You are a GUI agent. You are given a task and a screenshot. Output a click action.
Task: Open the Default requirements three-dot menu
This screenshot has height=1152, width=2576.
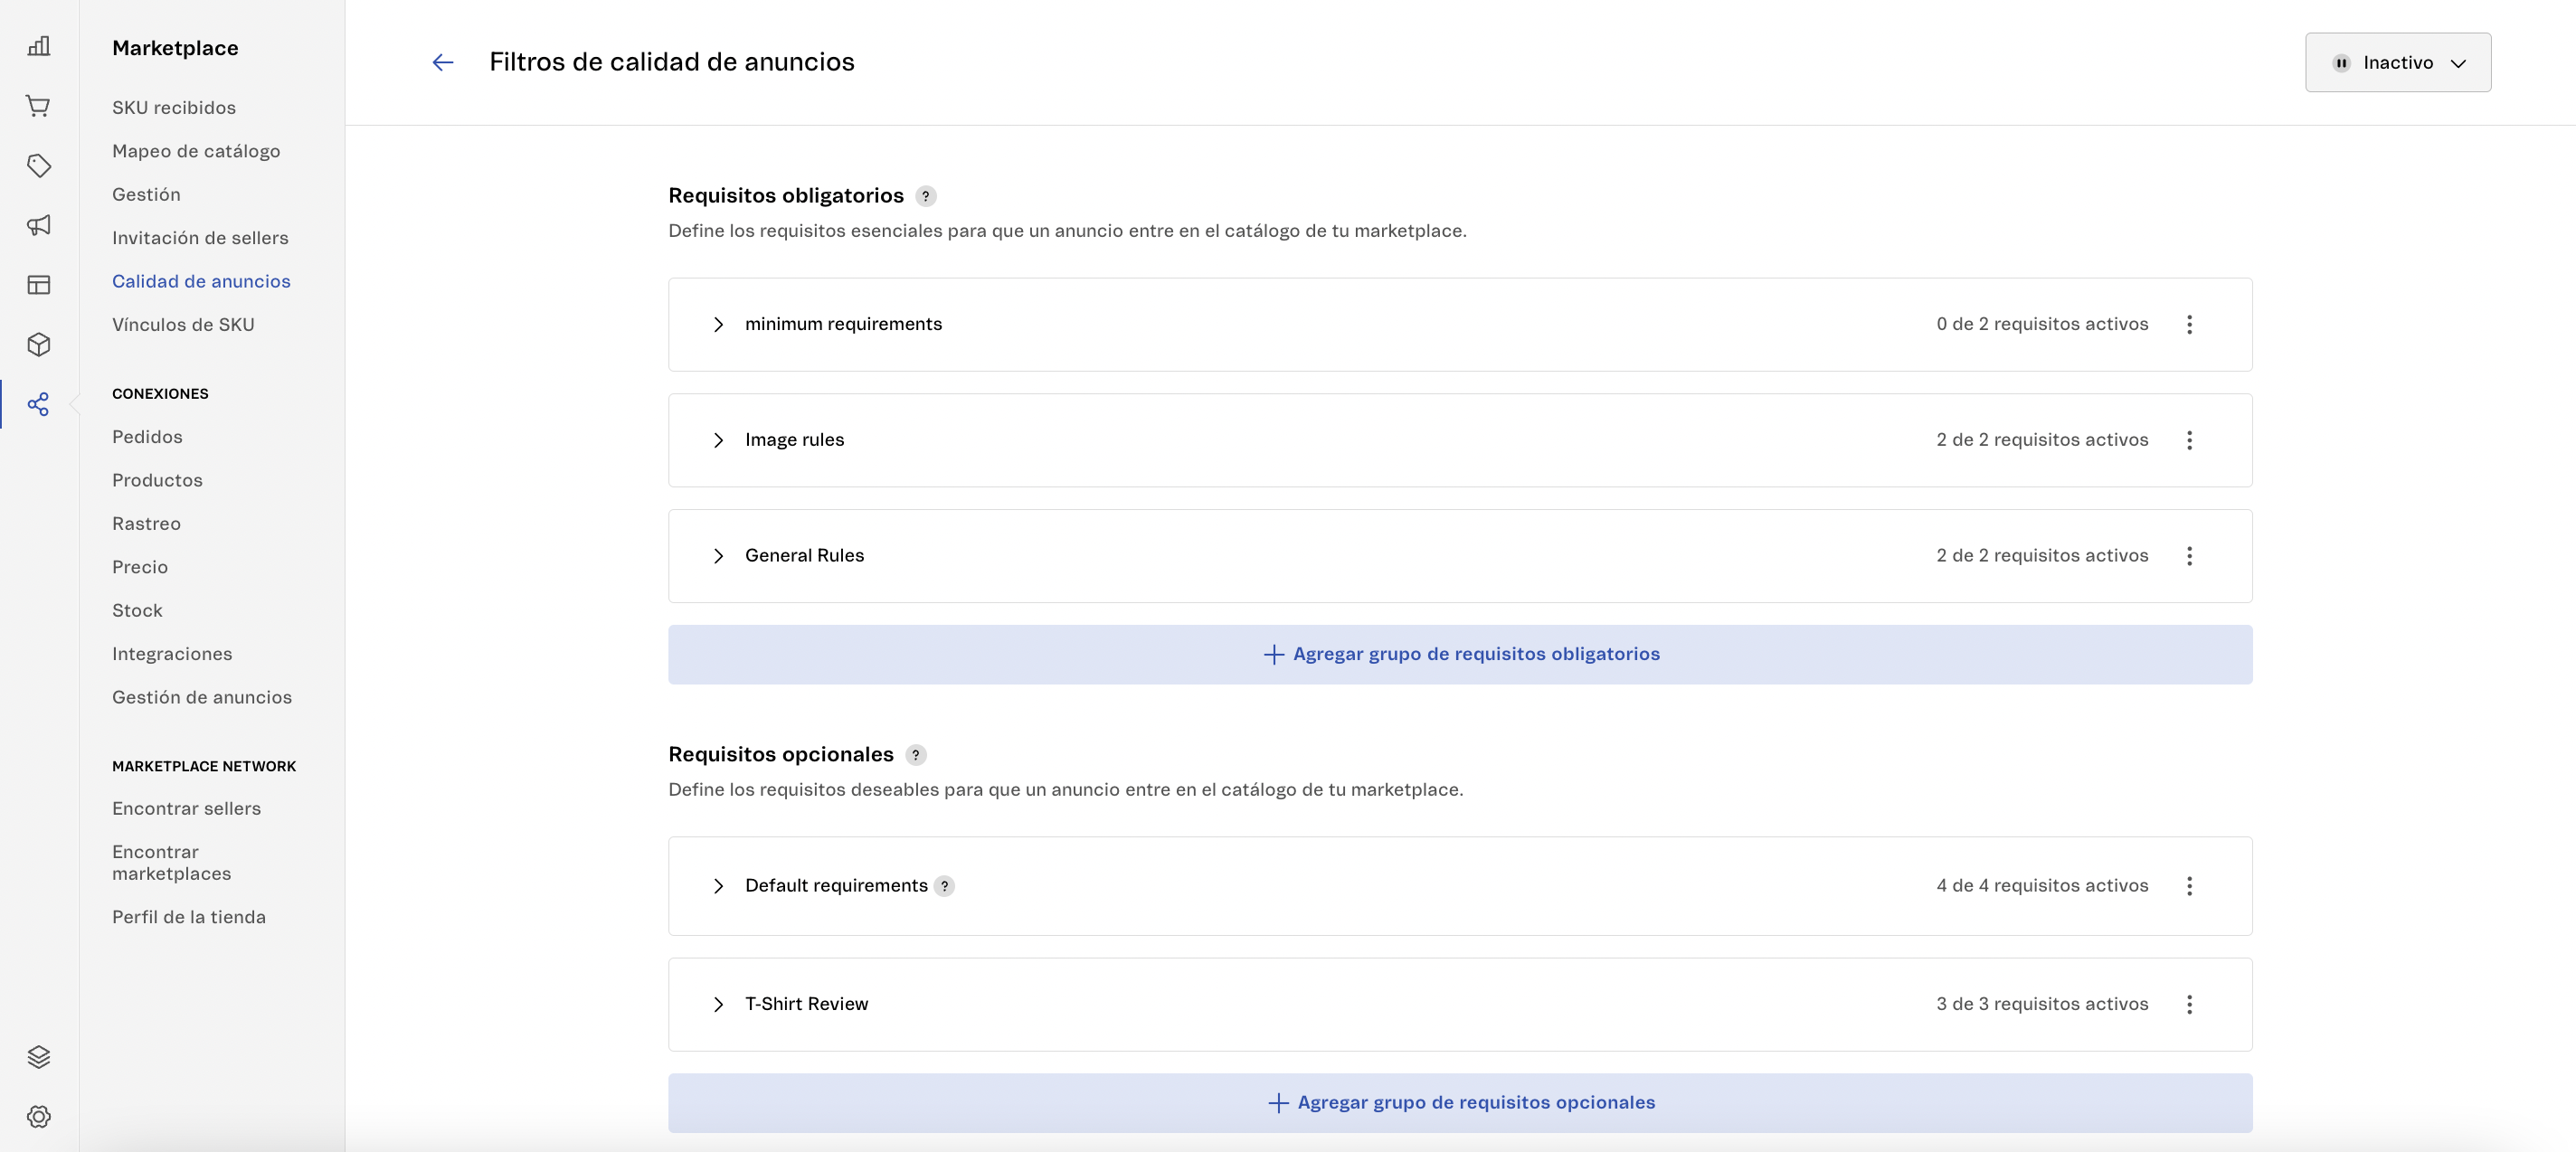click(2190, 886)
